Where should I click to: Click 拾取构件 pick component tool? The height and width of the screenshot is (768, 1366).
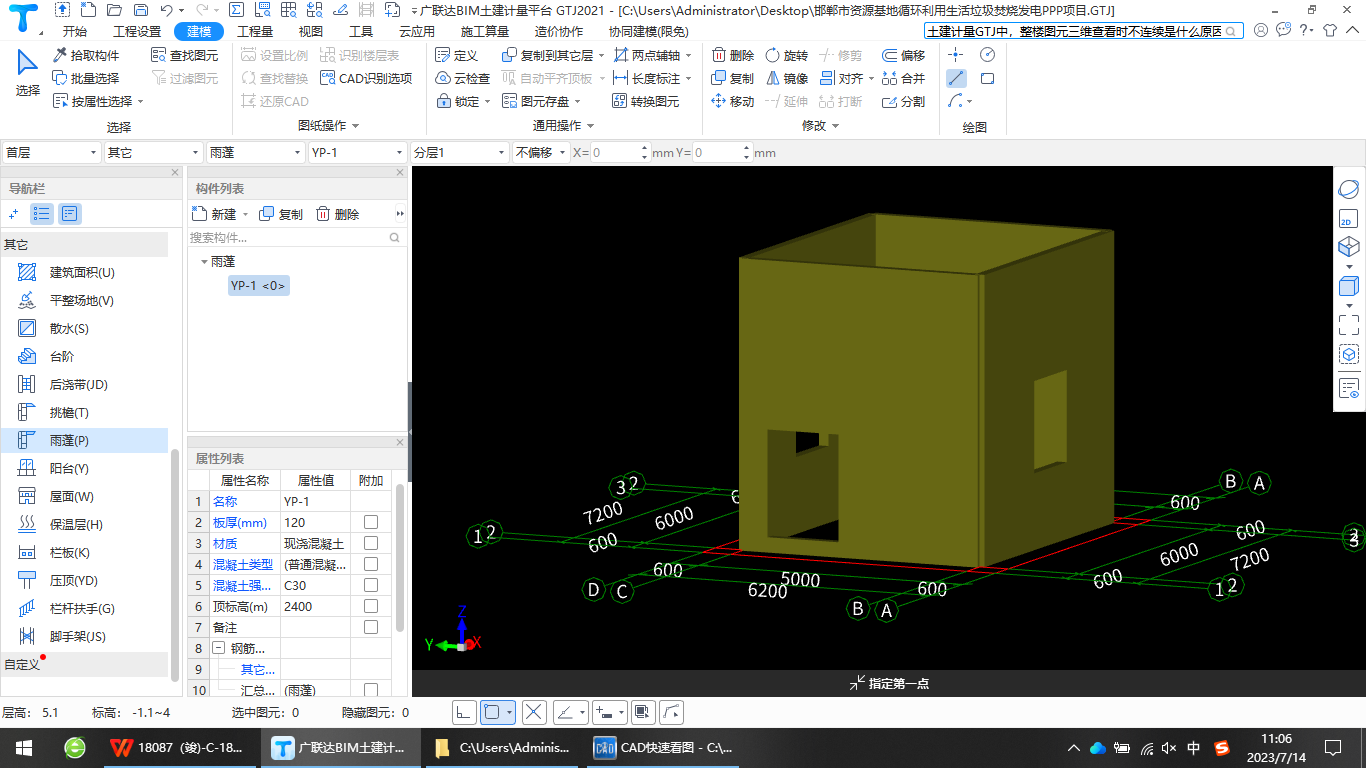[85, 55]
